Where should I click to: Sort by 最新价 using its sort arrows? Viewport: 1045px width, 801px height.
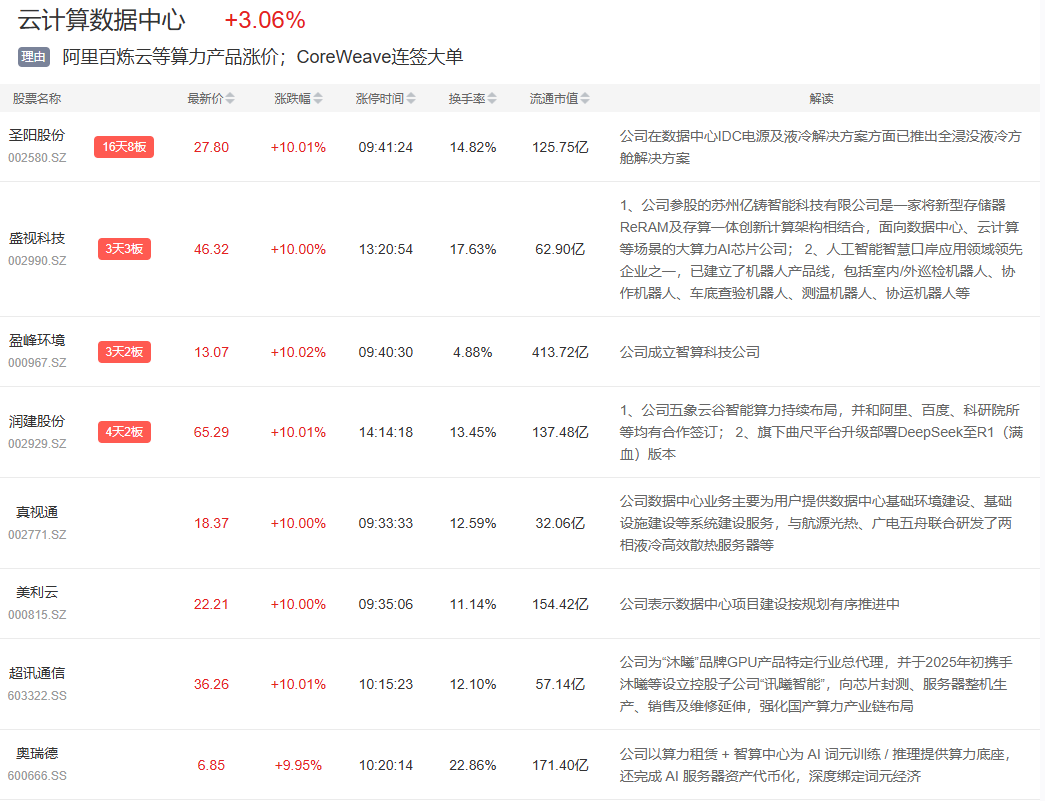pos(230,99)
